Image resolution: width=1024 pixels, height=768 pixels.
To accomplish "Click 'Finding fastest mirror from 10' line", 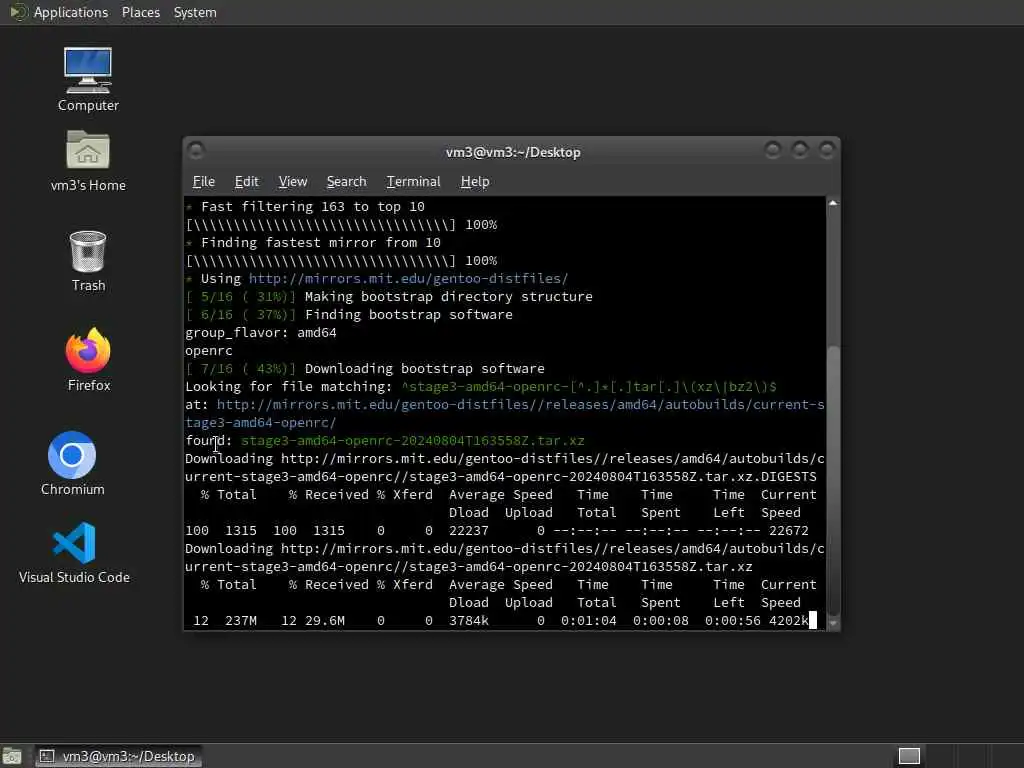I will 321,242.
